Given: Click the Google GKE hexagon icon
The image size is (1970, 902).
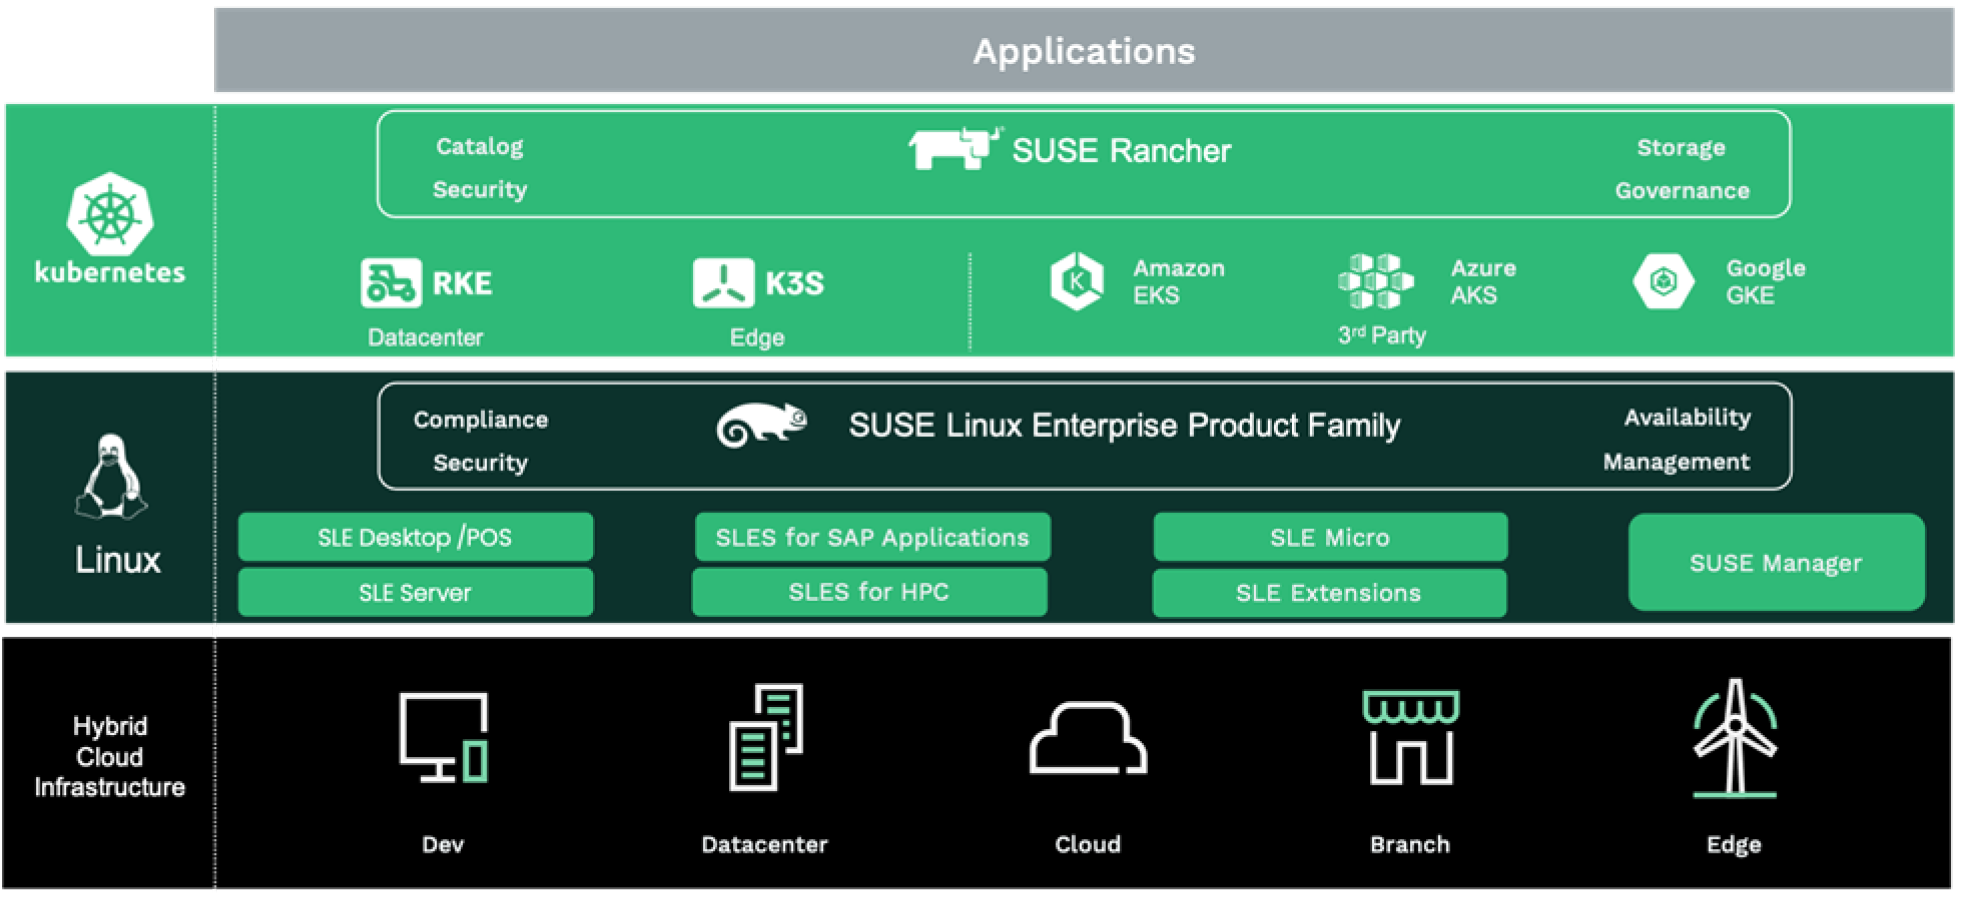Looking at the screenshot, I should (x=1663, y=282).
